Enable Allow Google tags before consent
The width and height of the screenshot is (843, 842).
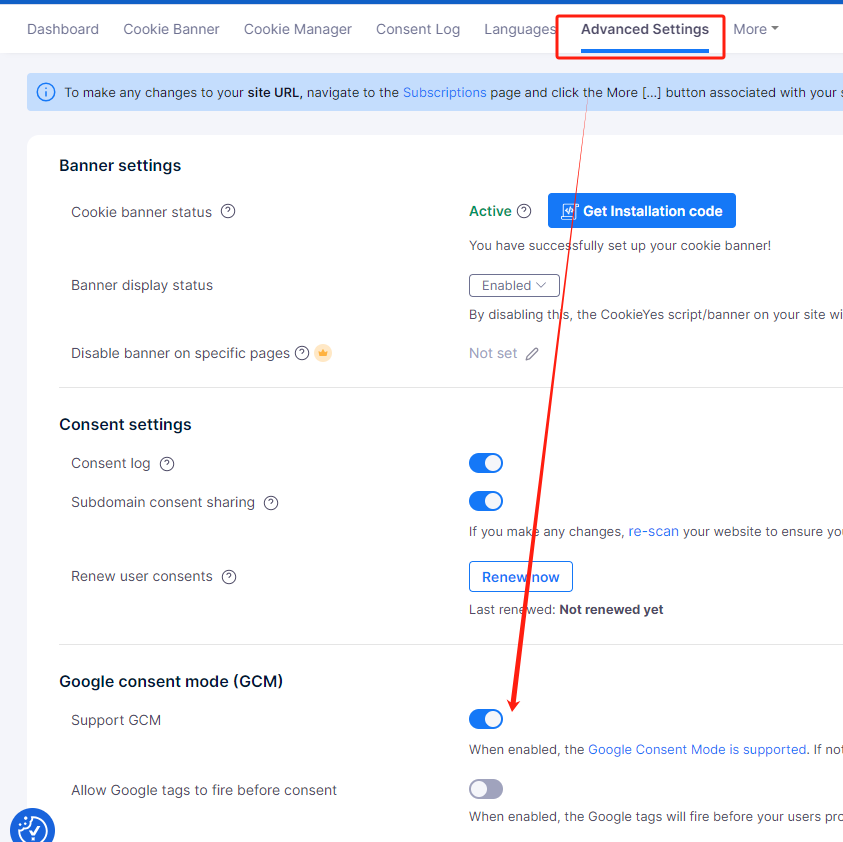486,789
